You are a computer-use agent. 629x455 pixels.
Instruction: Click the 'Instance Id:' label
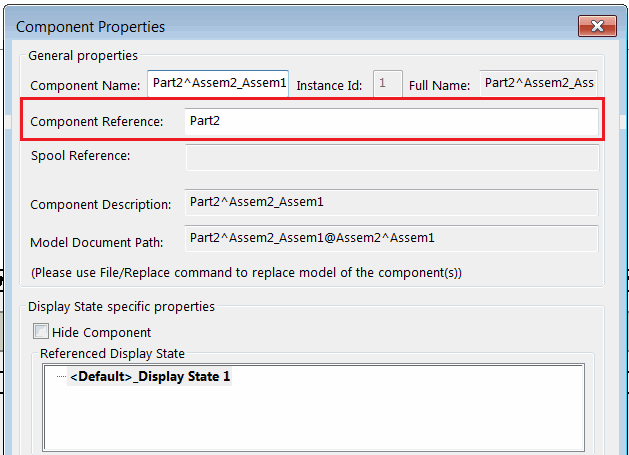tap(329, 86)
